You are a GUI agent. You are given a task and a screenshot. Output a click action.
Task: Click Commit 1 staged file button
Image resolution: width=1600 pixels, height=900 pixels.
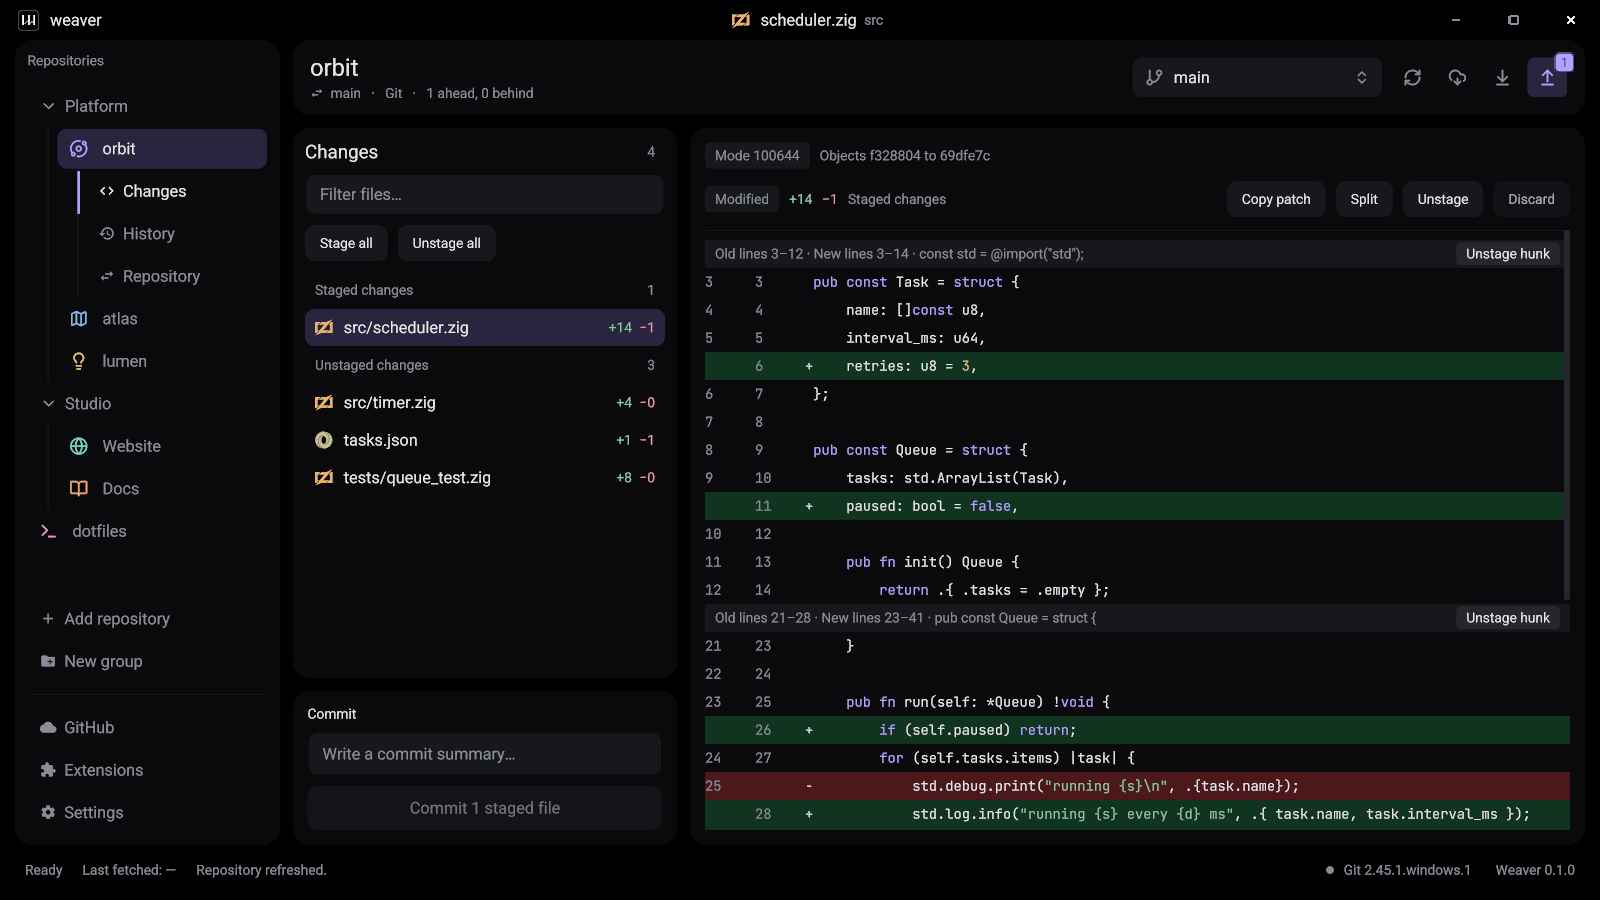(x=485, y=808)
